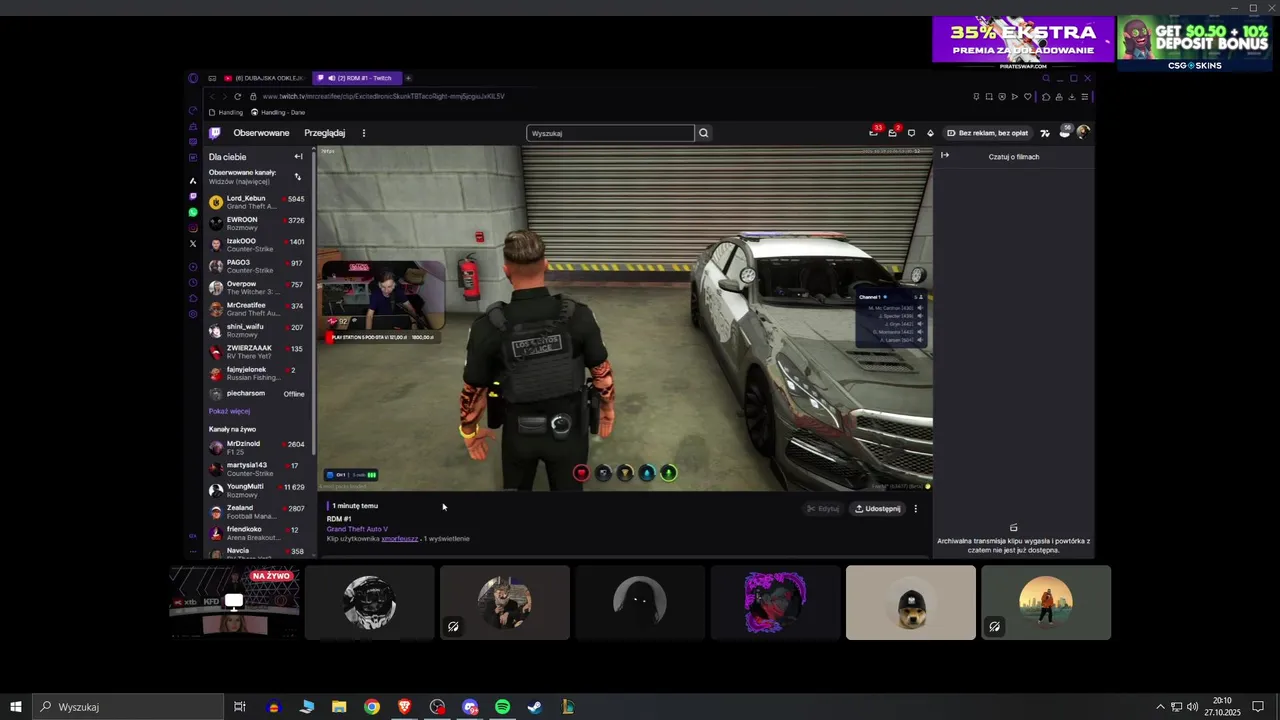Open the Zealand live channel
Image resolution: width=1280 pixels, height=720 pixels.
tap(258, 512)
